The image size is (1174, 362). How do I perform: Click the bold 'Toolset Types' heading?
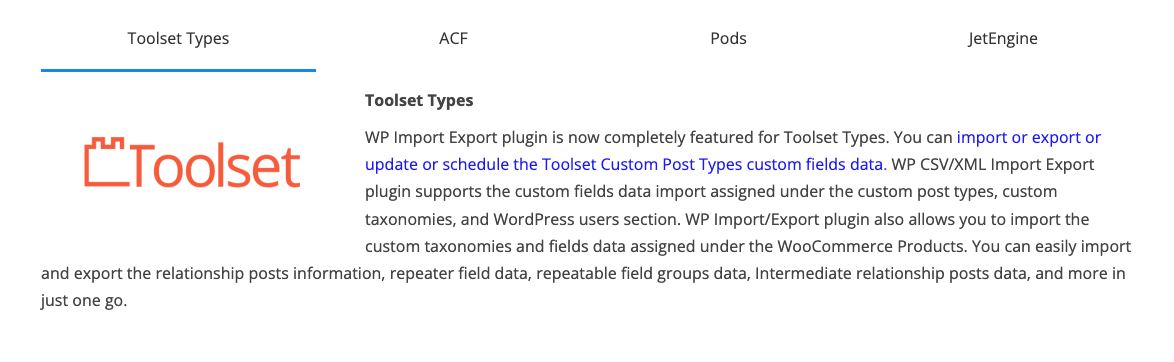click(419, 99)
